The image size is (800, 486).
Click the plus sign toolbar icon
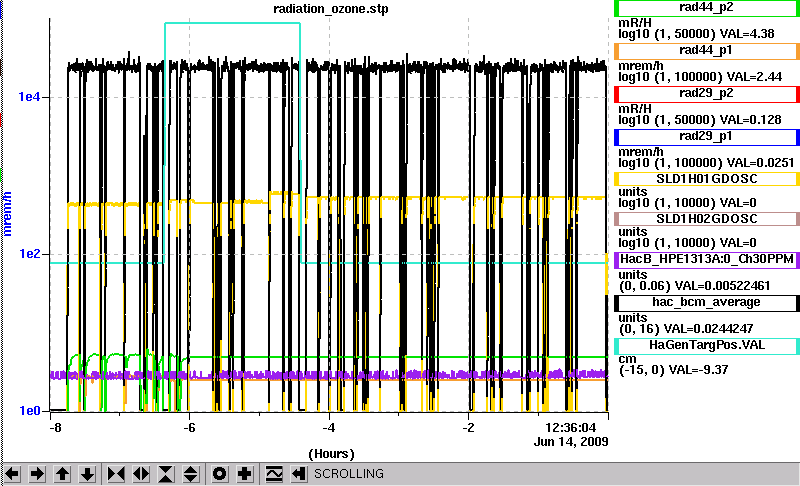point(244,474)
